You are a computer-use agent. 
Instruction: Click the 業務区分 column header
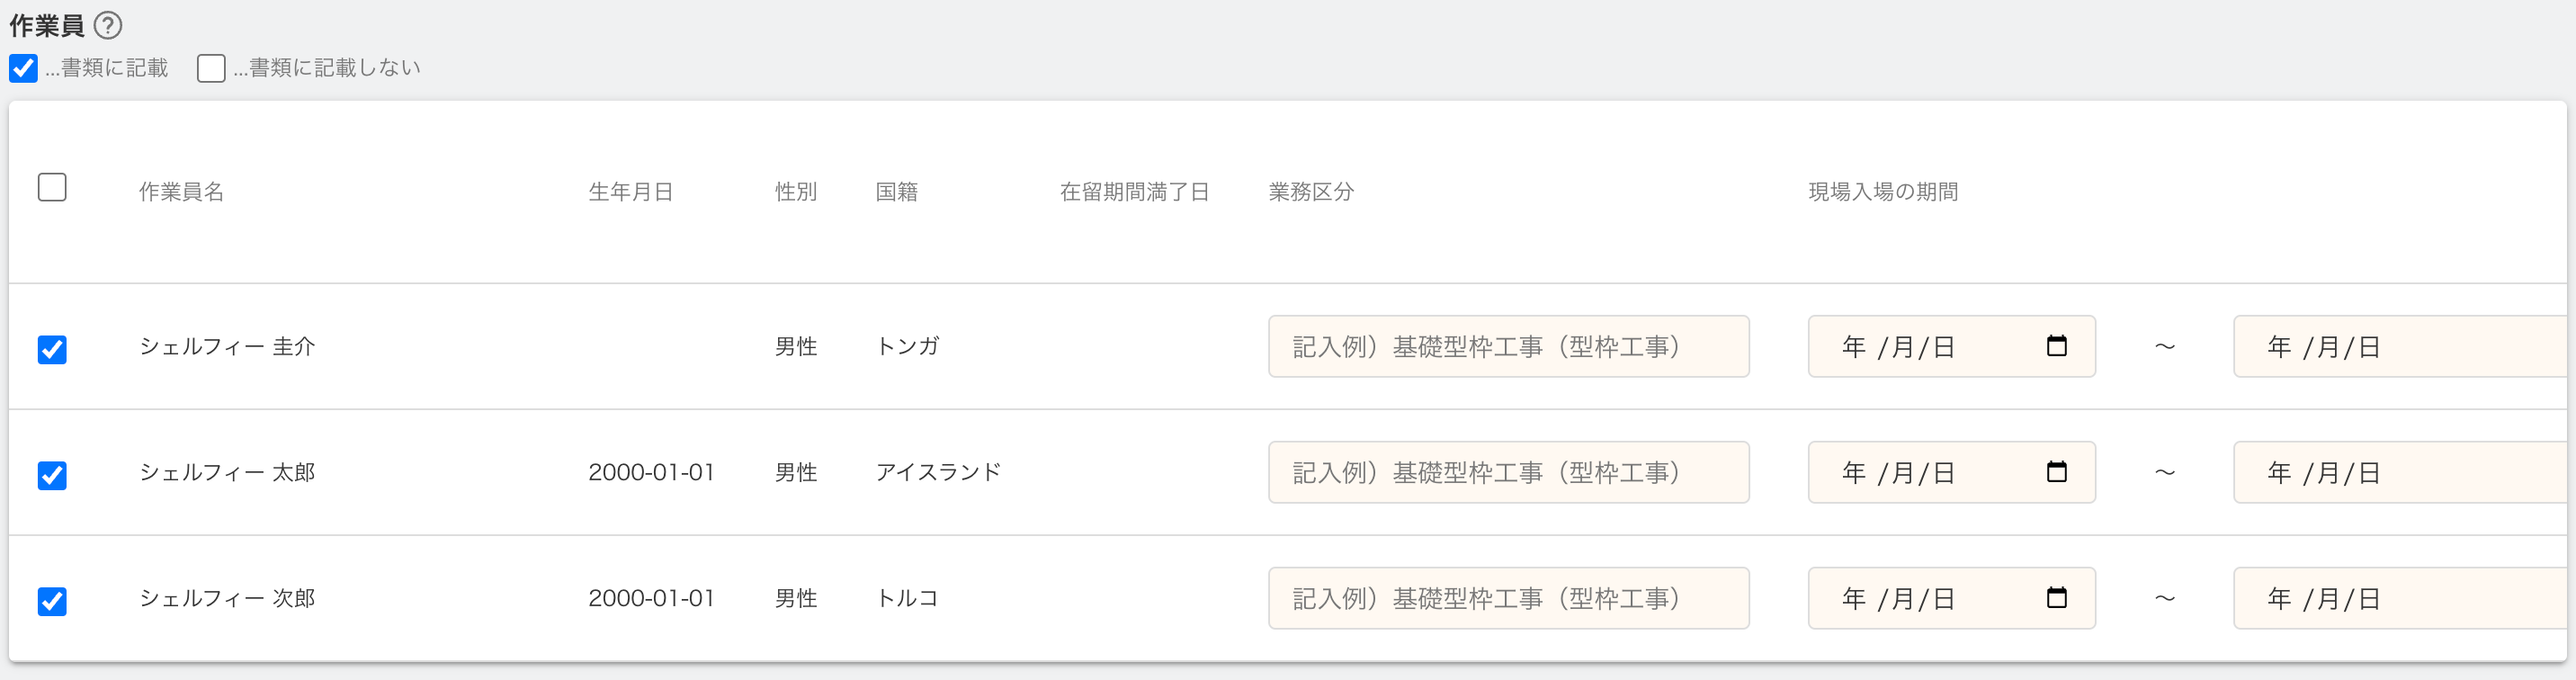point(1311,191)
